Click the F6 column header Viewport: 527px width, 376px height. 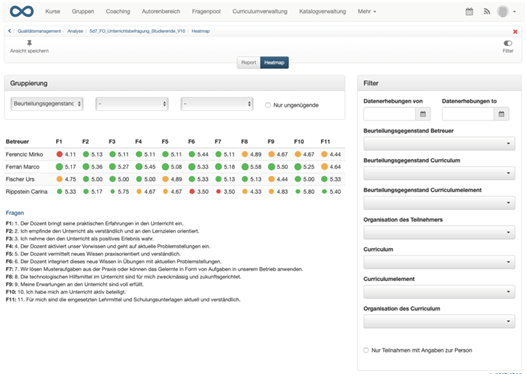[x=191, y=141]
